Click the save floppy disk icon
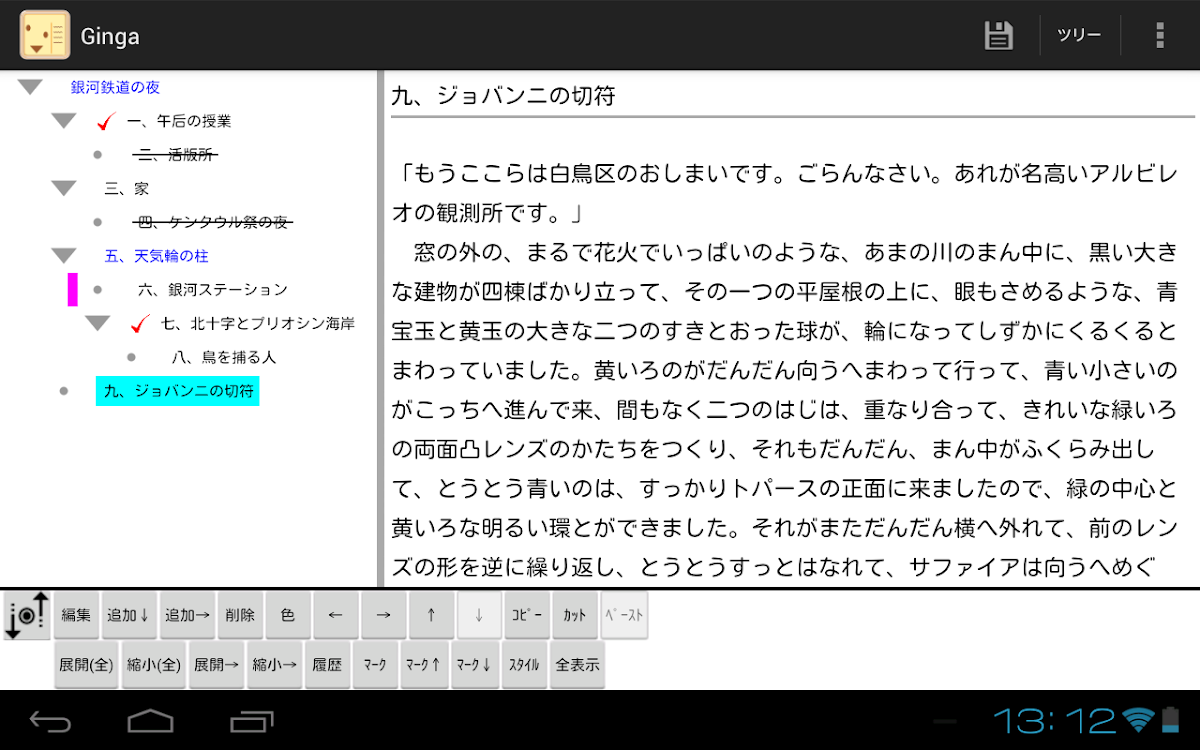This screenshot has width=1200, height=750. click(x=998, y=36)
